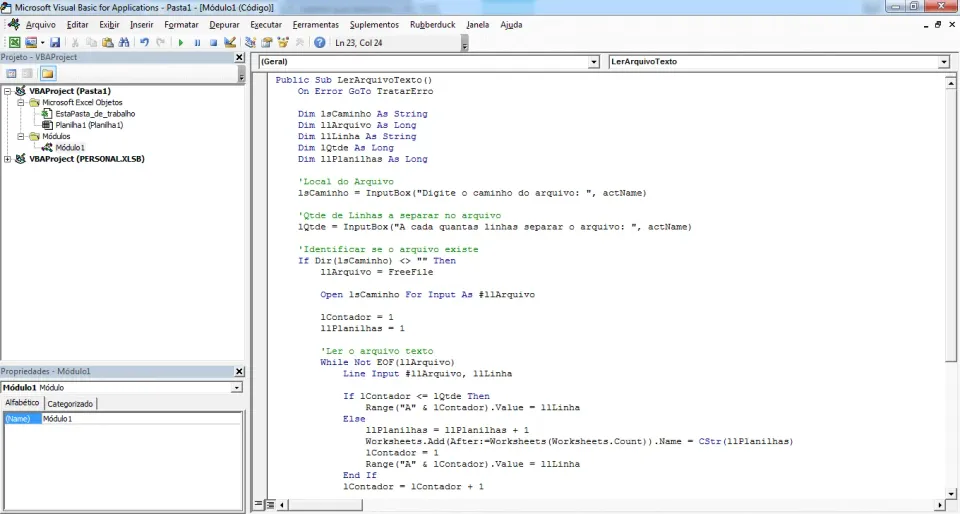Open the Depurar menu

click(x=224, y=24)
